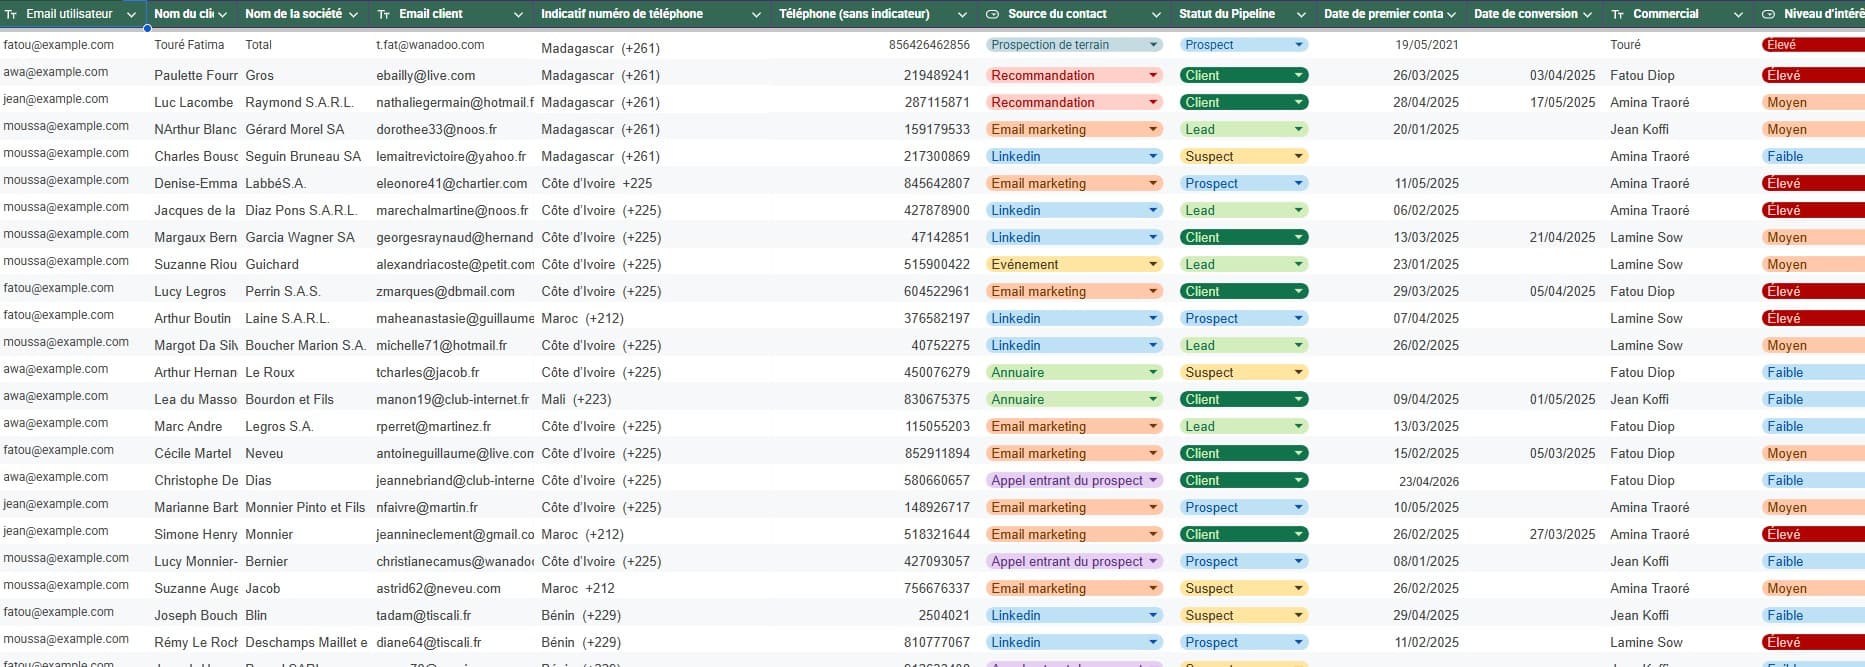Viewport: 1865px width, 667px height.
Task: Open Annuaire source chip in Le Roux row
Action: click(x=1074, y=372)
